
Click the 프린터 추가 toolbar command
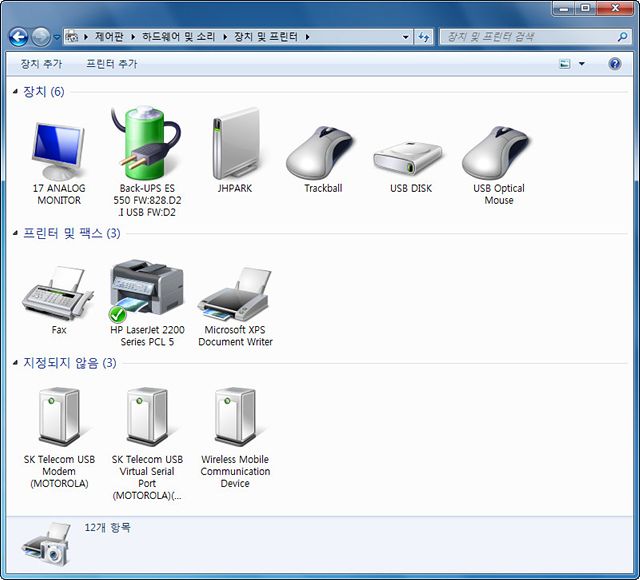pyautogui.click(x=111, y=64)
